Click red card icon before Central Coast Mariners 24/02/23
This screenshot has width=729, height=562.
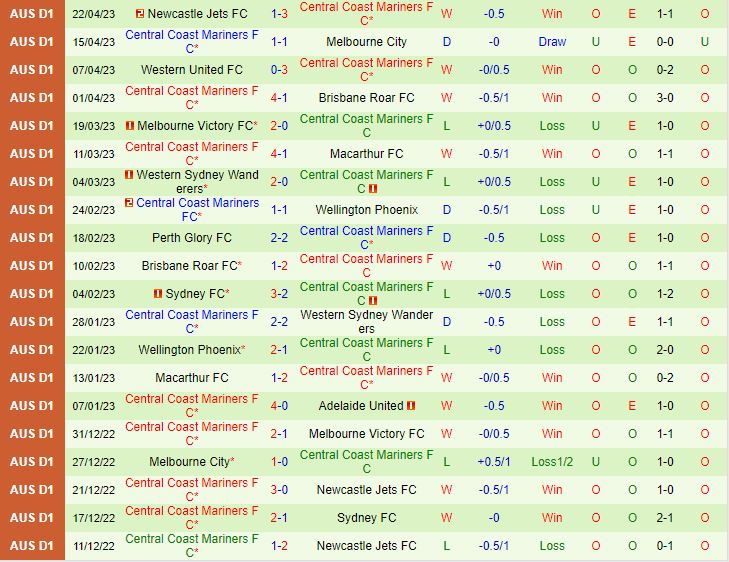click(129, 203)
